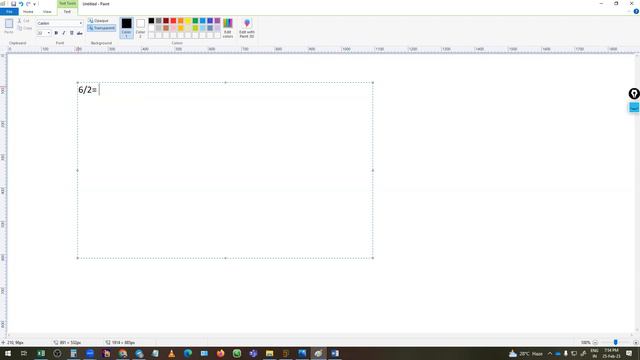Open the Edit colors dialog

tap(228, 28)
